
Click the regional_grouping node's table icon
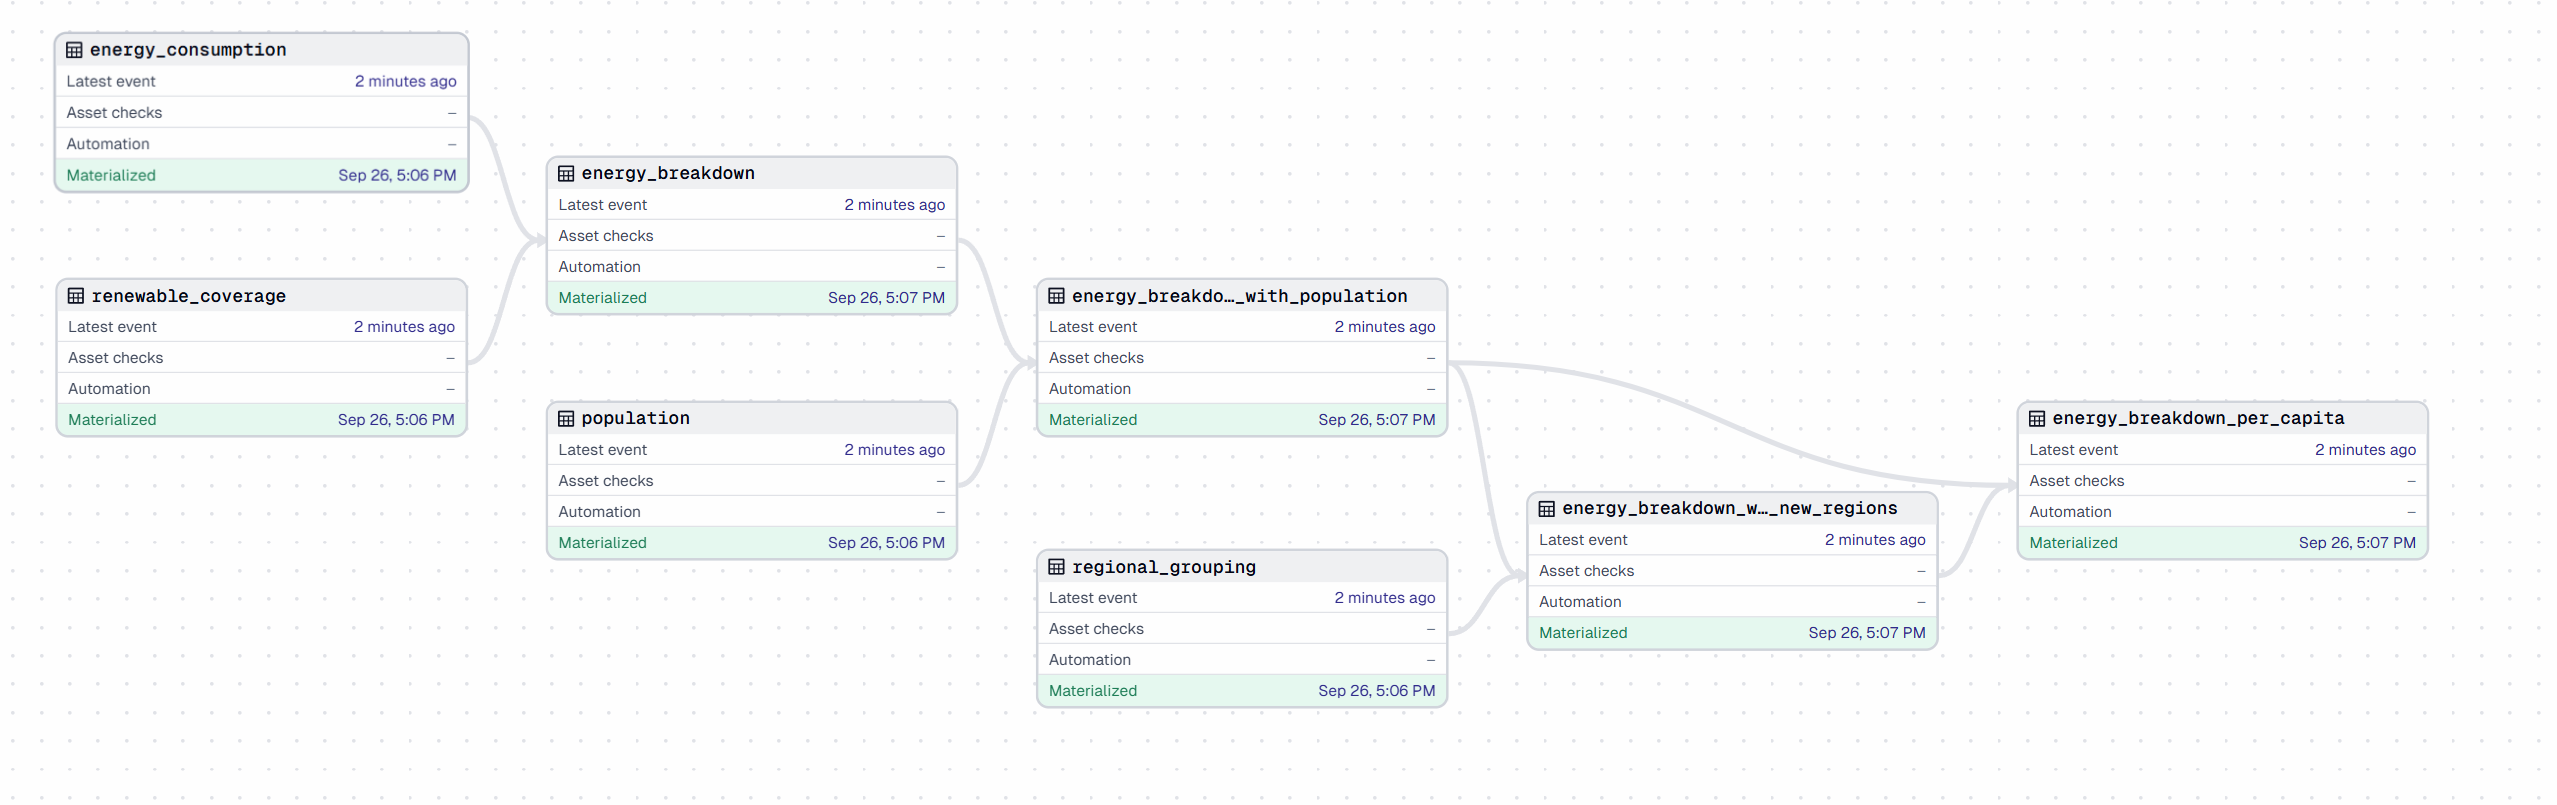pyautogui.click(x=1056, y=567)
